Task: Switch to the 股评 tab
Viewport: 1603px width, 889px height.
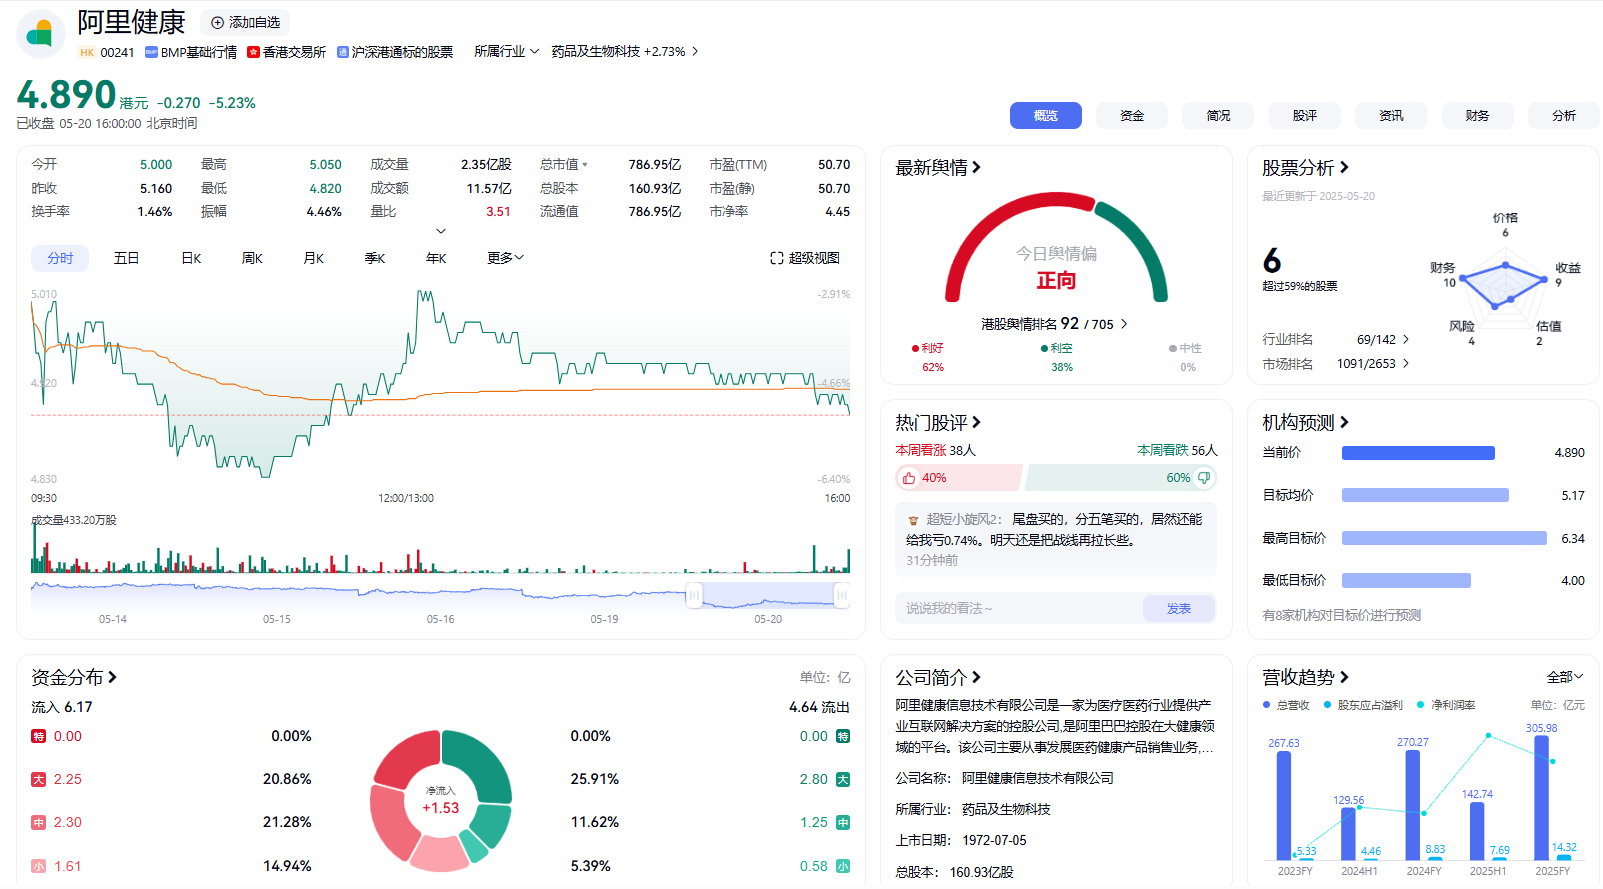Action: [1305, 116]
